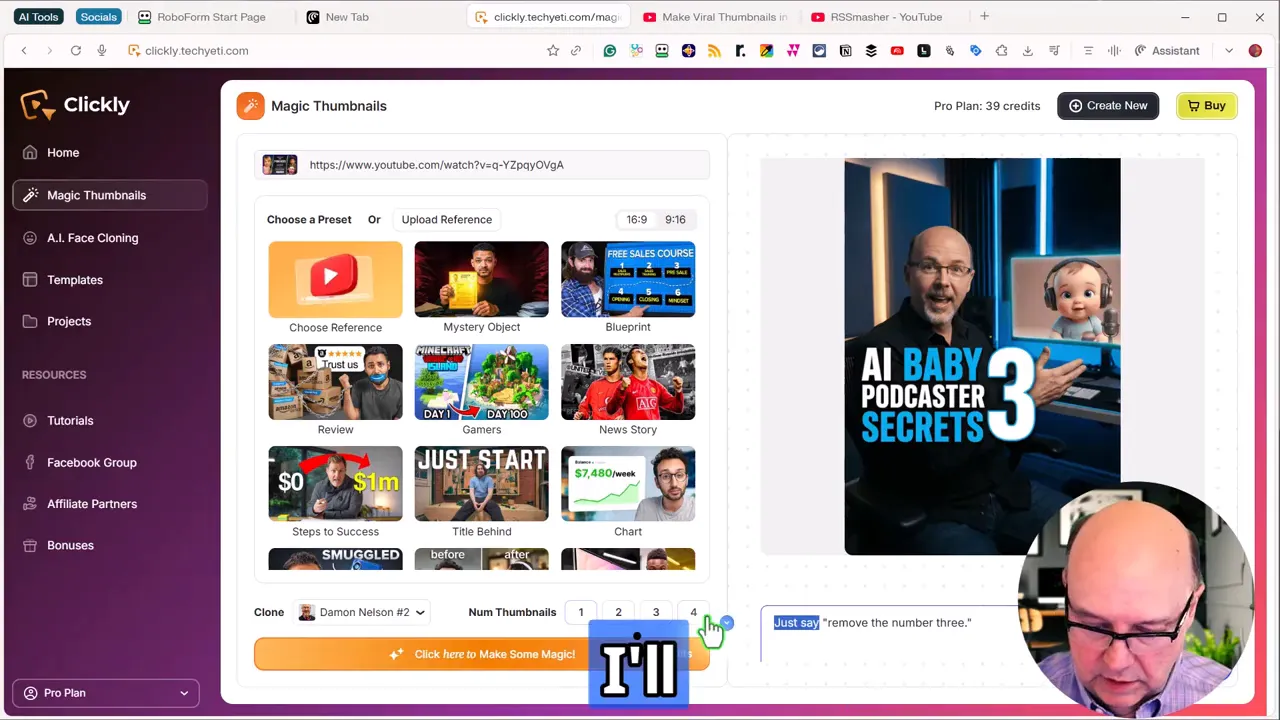
Task: Expand the Pro Plan menu
Action: [104, 692]
